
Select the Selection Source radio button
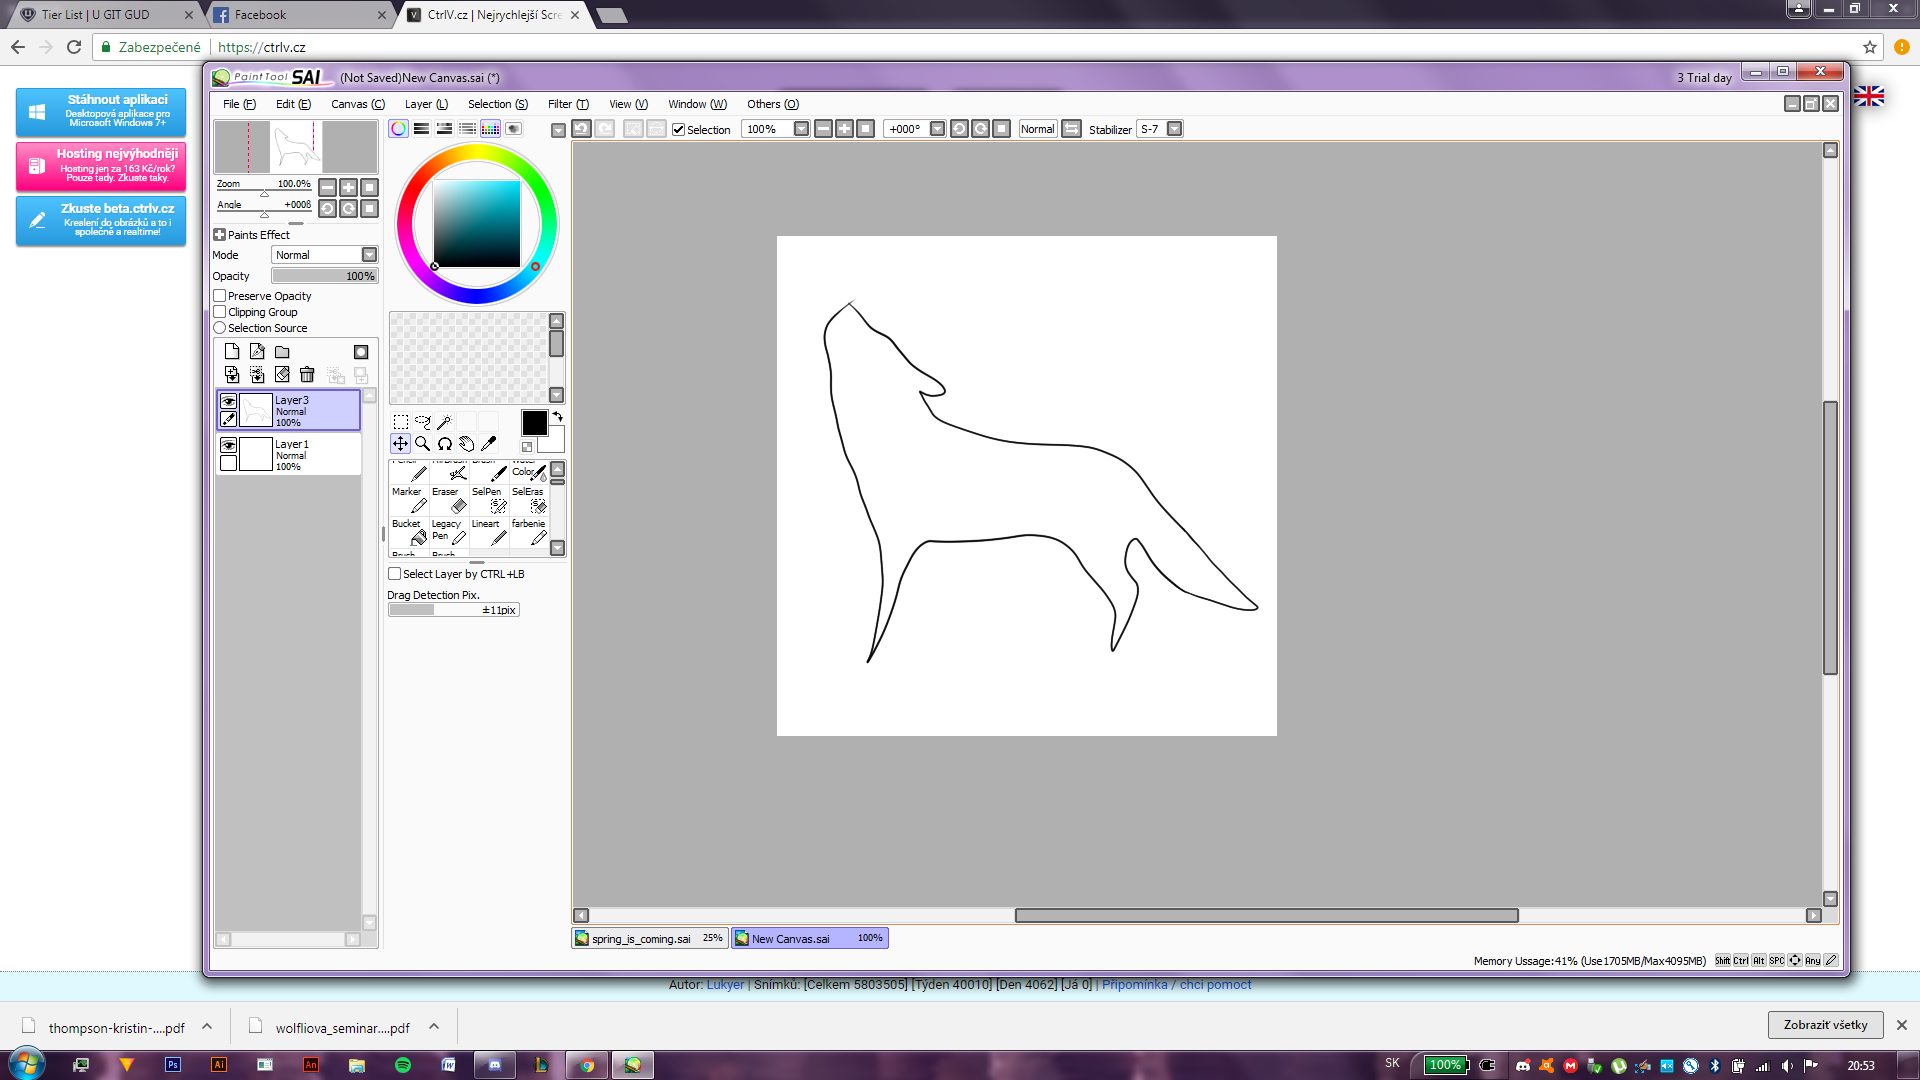click(x=219, y=328)
